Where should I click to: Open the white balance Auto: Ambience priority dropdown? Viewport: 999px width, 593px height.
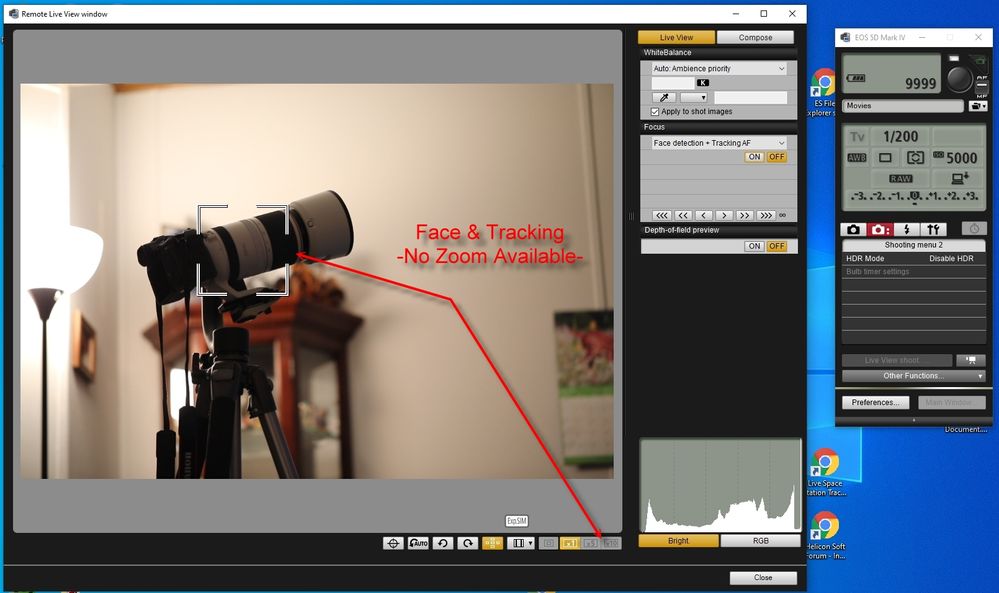click(718, 69)
